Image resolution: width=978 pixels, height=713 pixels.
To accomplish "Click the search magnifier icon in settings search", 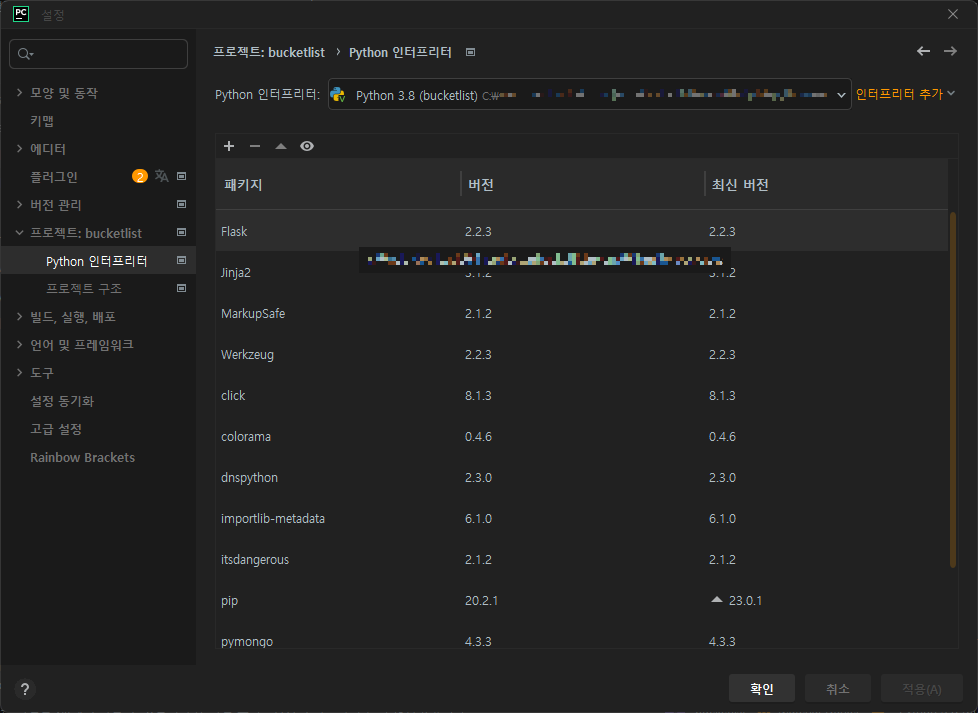I will [25, 54].
